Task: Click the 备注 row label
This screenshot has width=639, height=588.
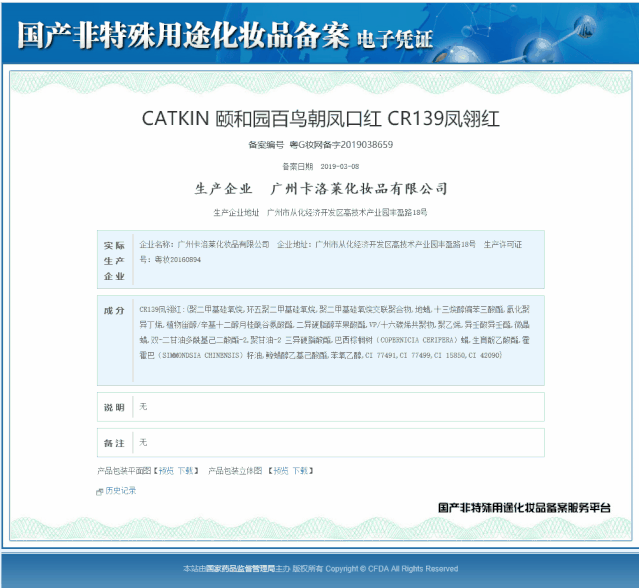Action: click(114, 443)
